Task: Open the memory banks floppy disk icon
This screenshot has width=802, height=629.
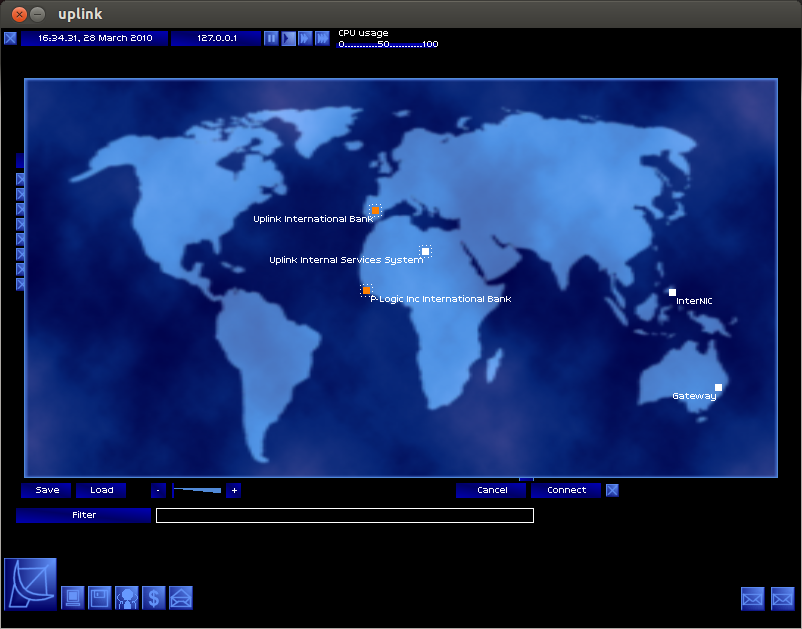Action: coord(100,598)
